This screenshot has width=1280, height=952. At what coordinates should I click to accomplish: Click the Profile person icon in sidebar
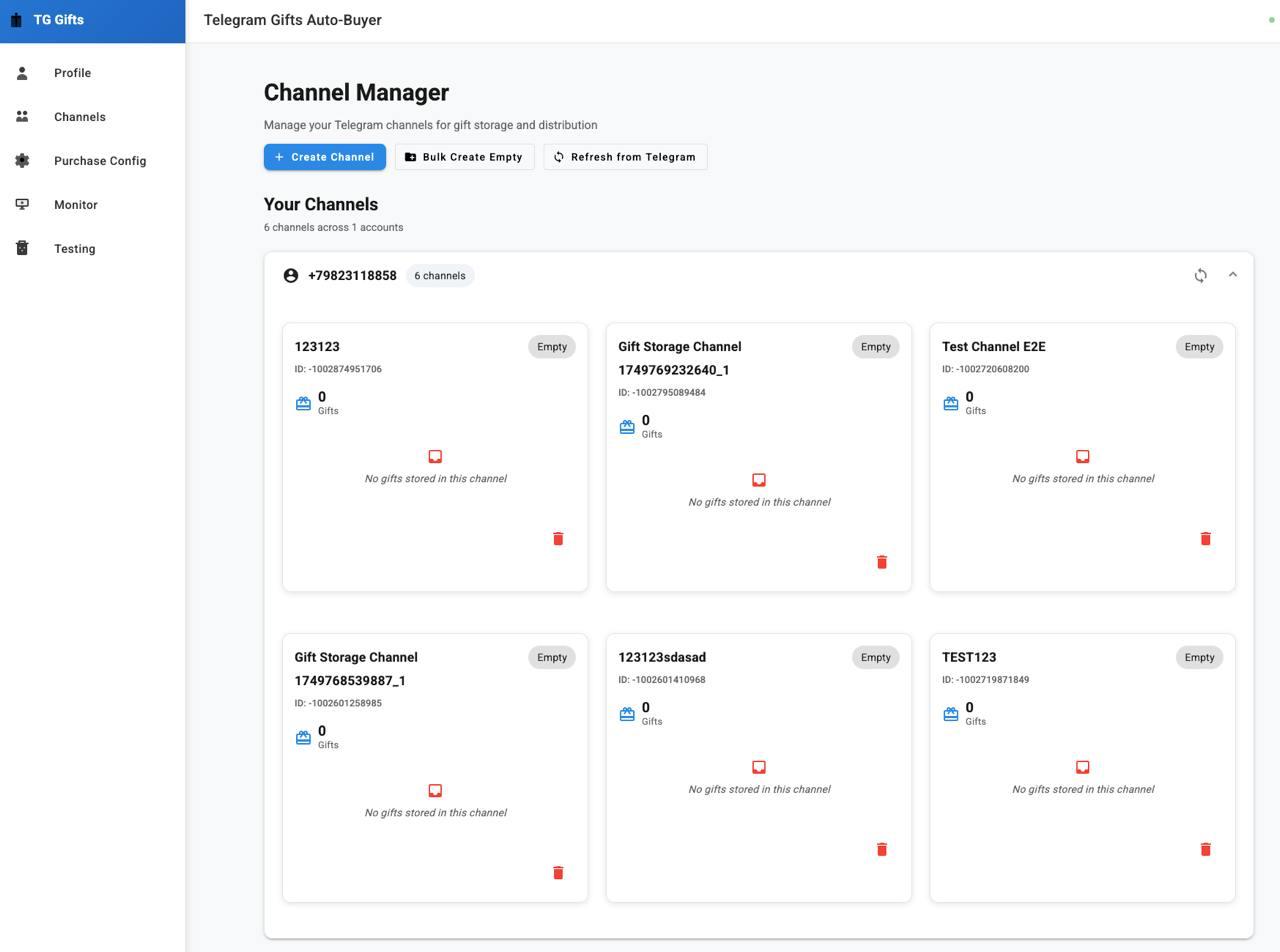(x=22, y=73)
